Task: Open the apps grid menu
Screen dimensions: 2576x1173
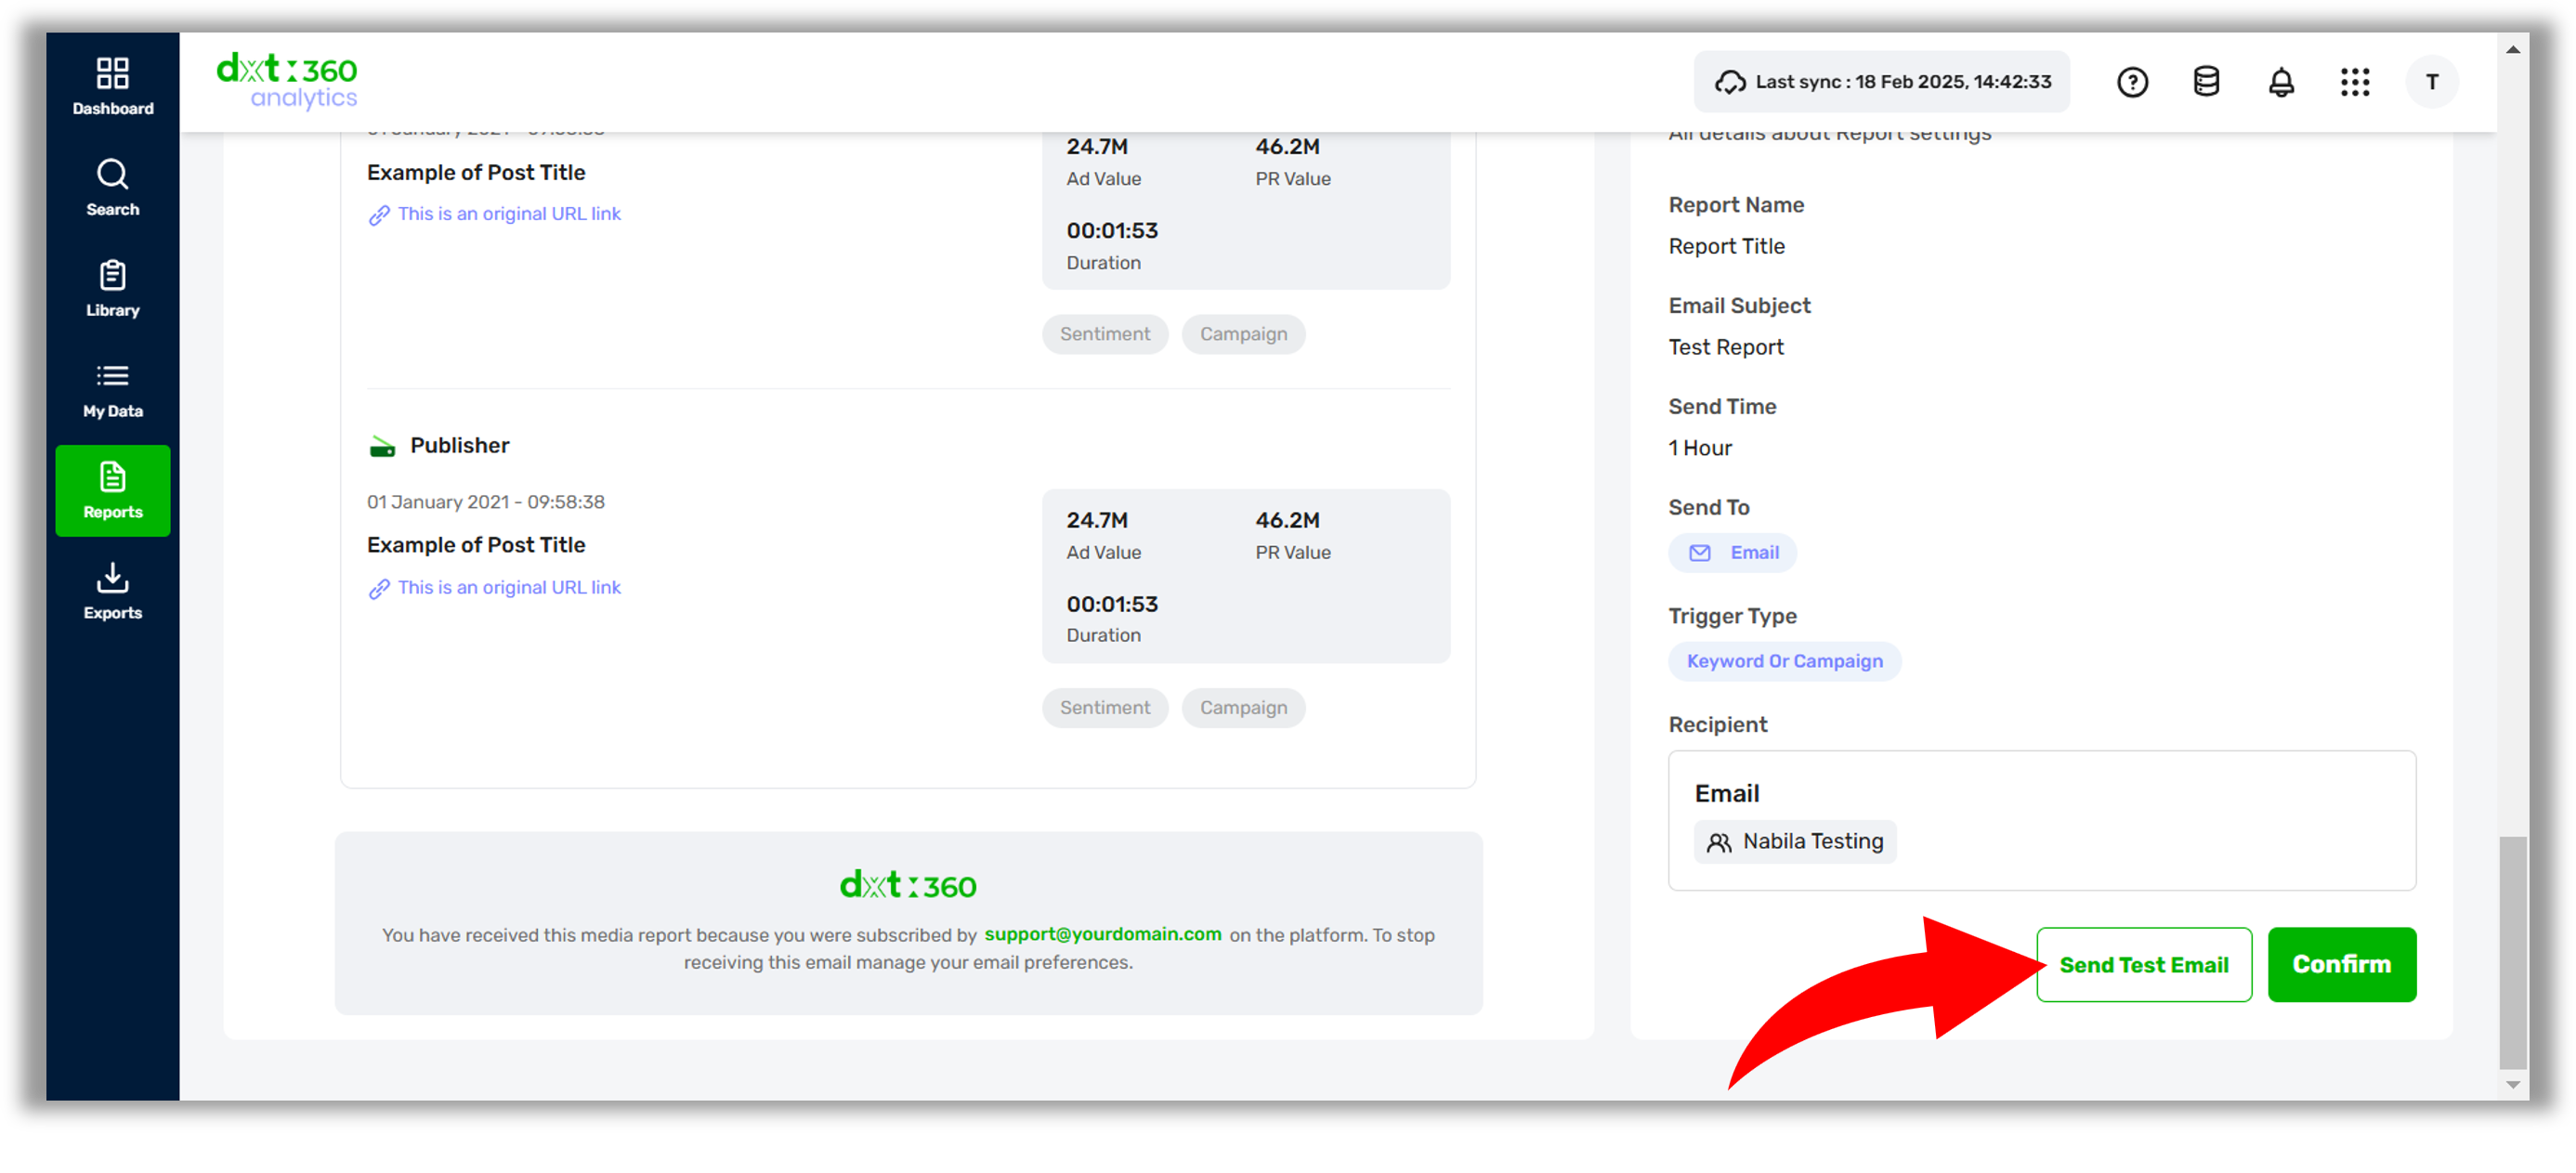Action: coord(2355,82)
